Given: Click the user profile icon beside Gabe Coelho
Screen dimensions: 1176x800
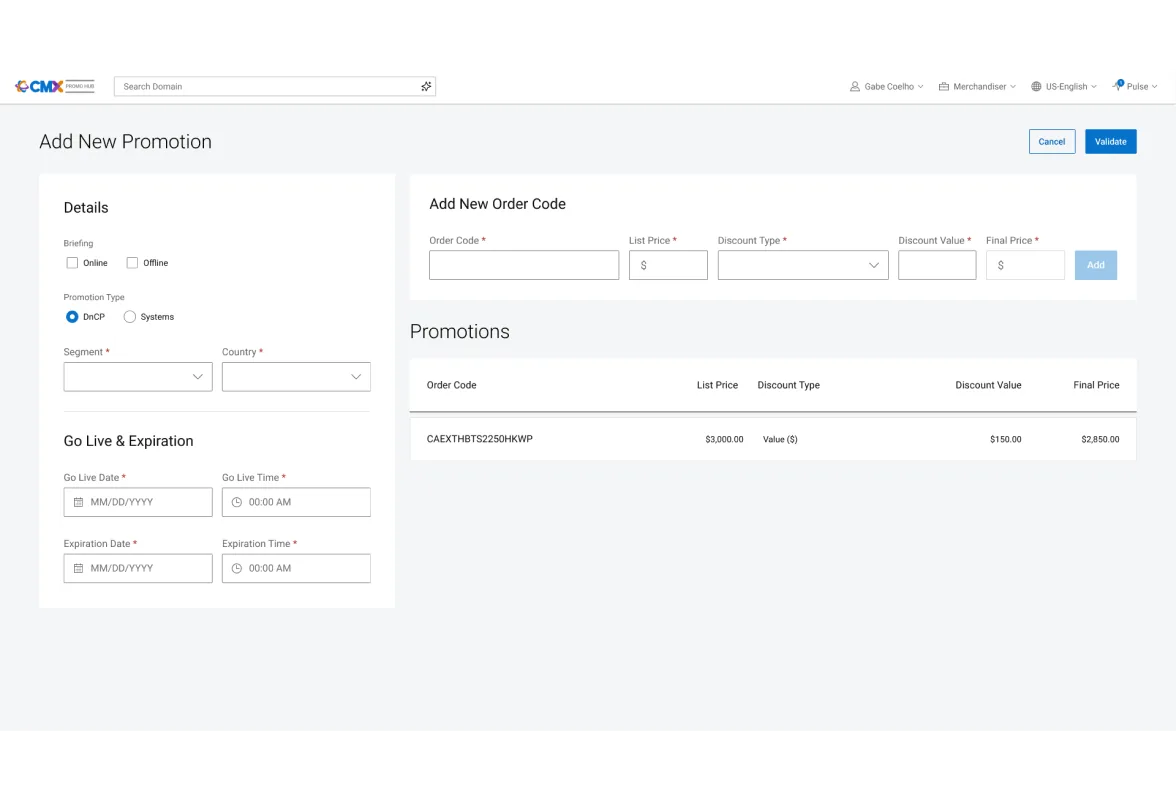Looking at the screenshot, I should 854,86.
